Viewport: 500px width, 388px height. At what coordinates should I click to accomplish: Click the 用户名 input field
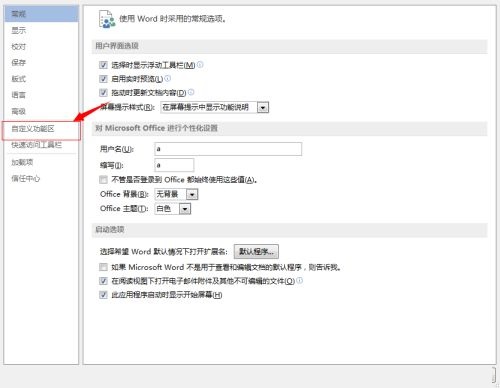pyautogui.click(x=228, y=149)
